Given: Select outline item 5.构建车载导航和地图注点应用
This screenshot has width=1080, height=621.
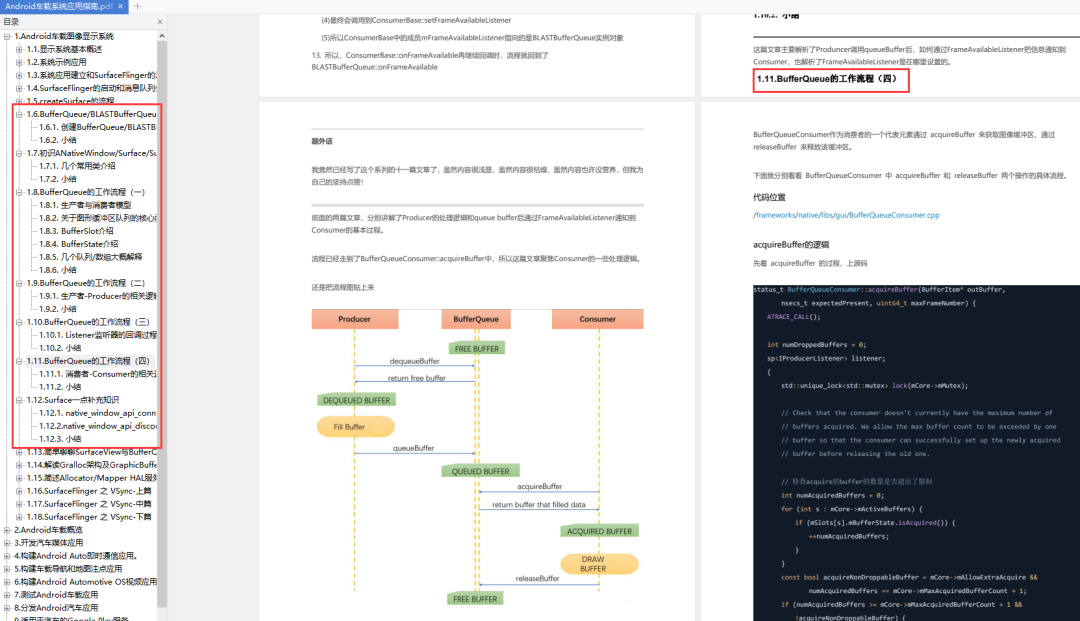Looking at the screenshot, I should point(68,569).
